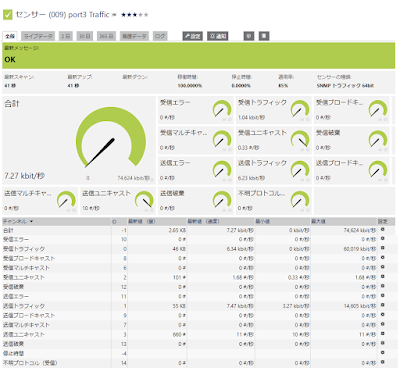Open settings gear for 受信トラフィック row
The width and height of the screenshot is (400, 371).
click(382, 248)
